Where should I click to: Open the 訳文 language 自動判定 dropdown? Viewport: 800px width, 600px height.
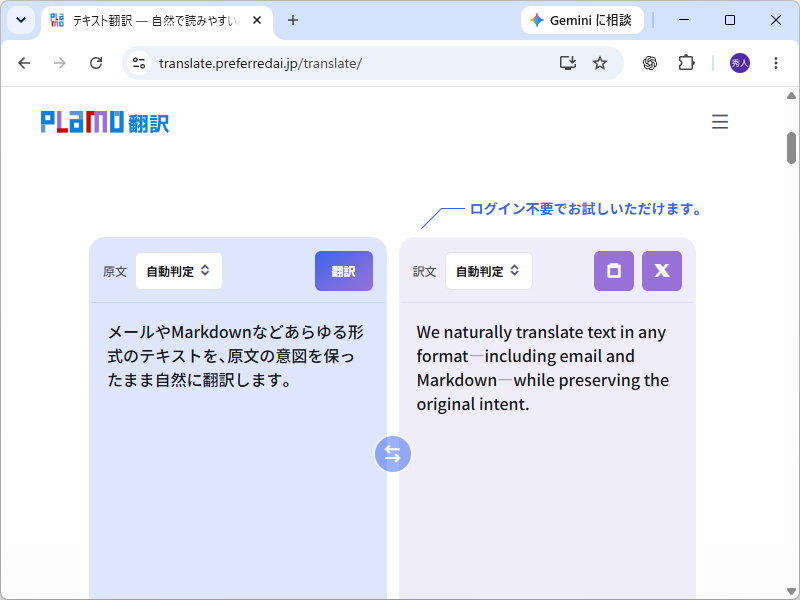point(488,271)
